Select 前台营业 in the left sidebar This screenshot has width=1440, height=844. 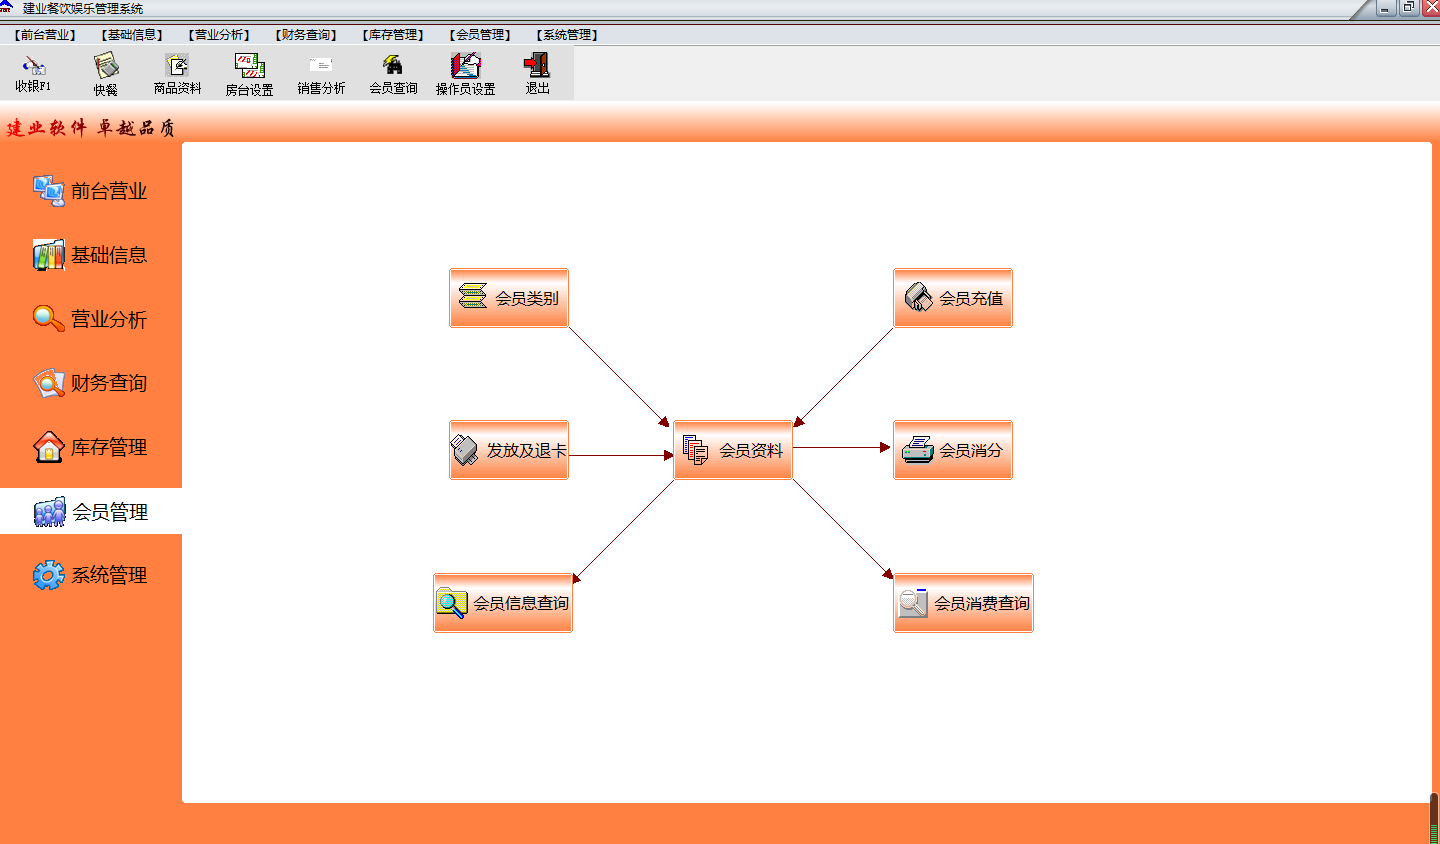tap(91, 191)
